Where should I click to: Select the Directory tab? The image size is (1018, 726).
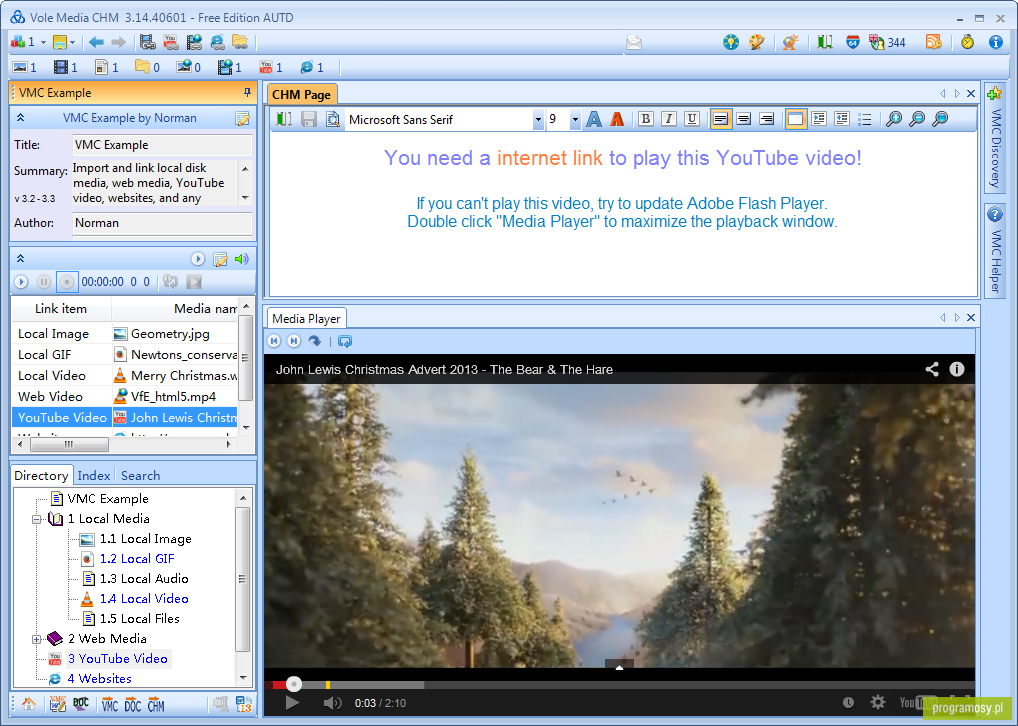coord(41,475)
